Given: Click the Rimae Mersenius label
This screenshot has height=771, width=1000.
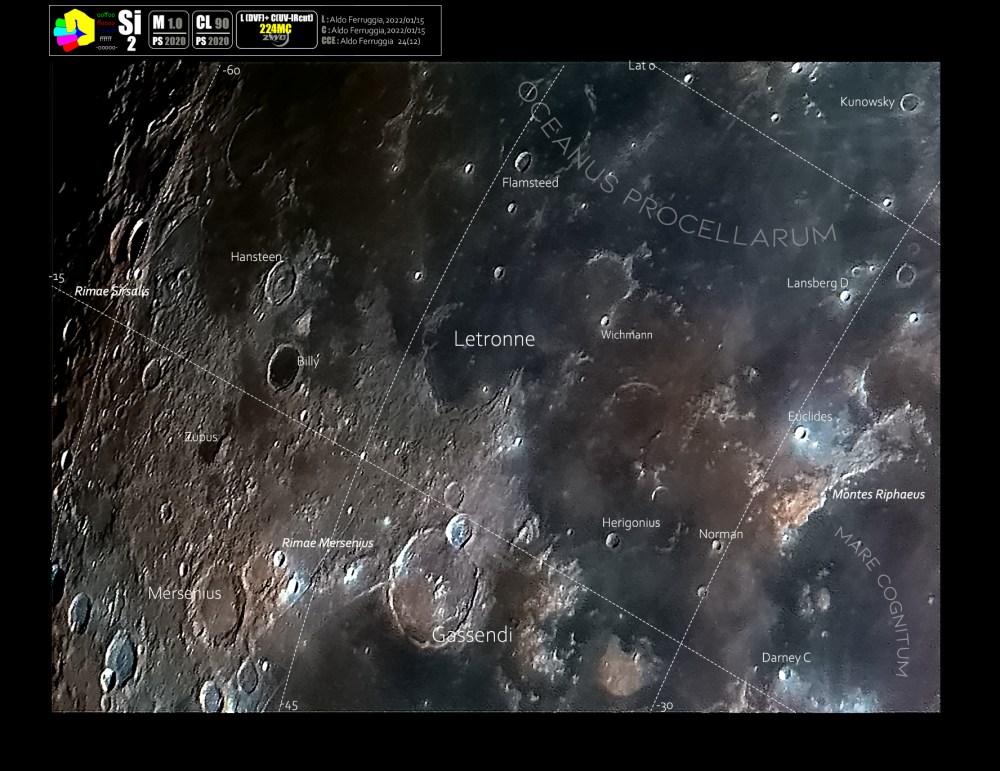Looking at the screenshot, I should tap(327, 543).
